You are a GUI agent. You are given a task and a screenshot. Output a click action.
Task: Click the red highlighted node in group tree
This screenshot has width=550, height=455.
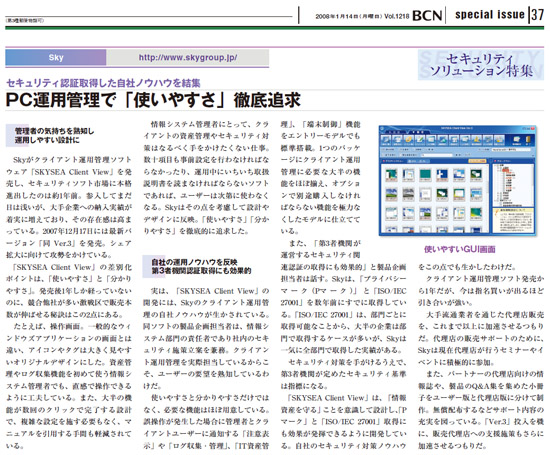[506, 170]
